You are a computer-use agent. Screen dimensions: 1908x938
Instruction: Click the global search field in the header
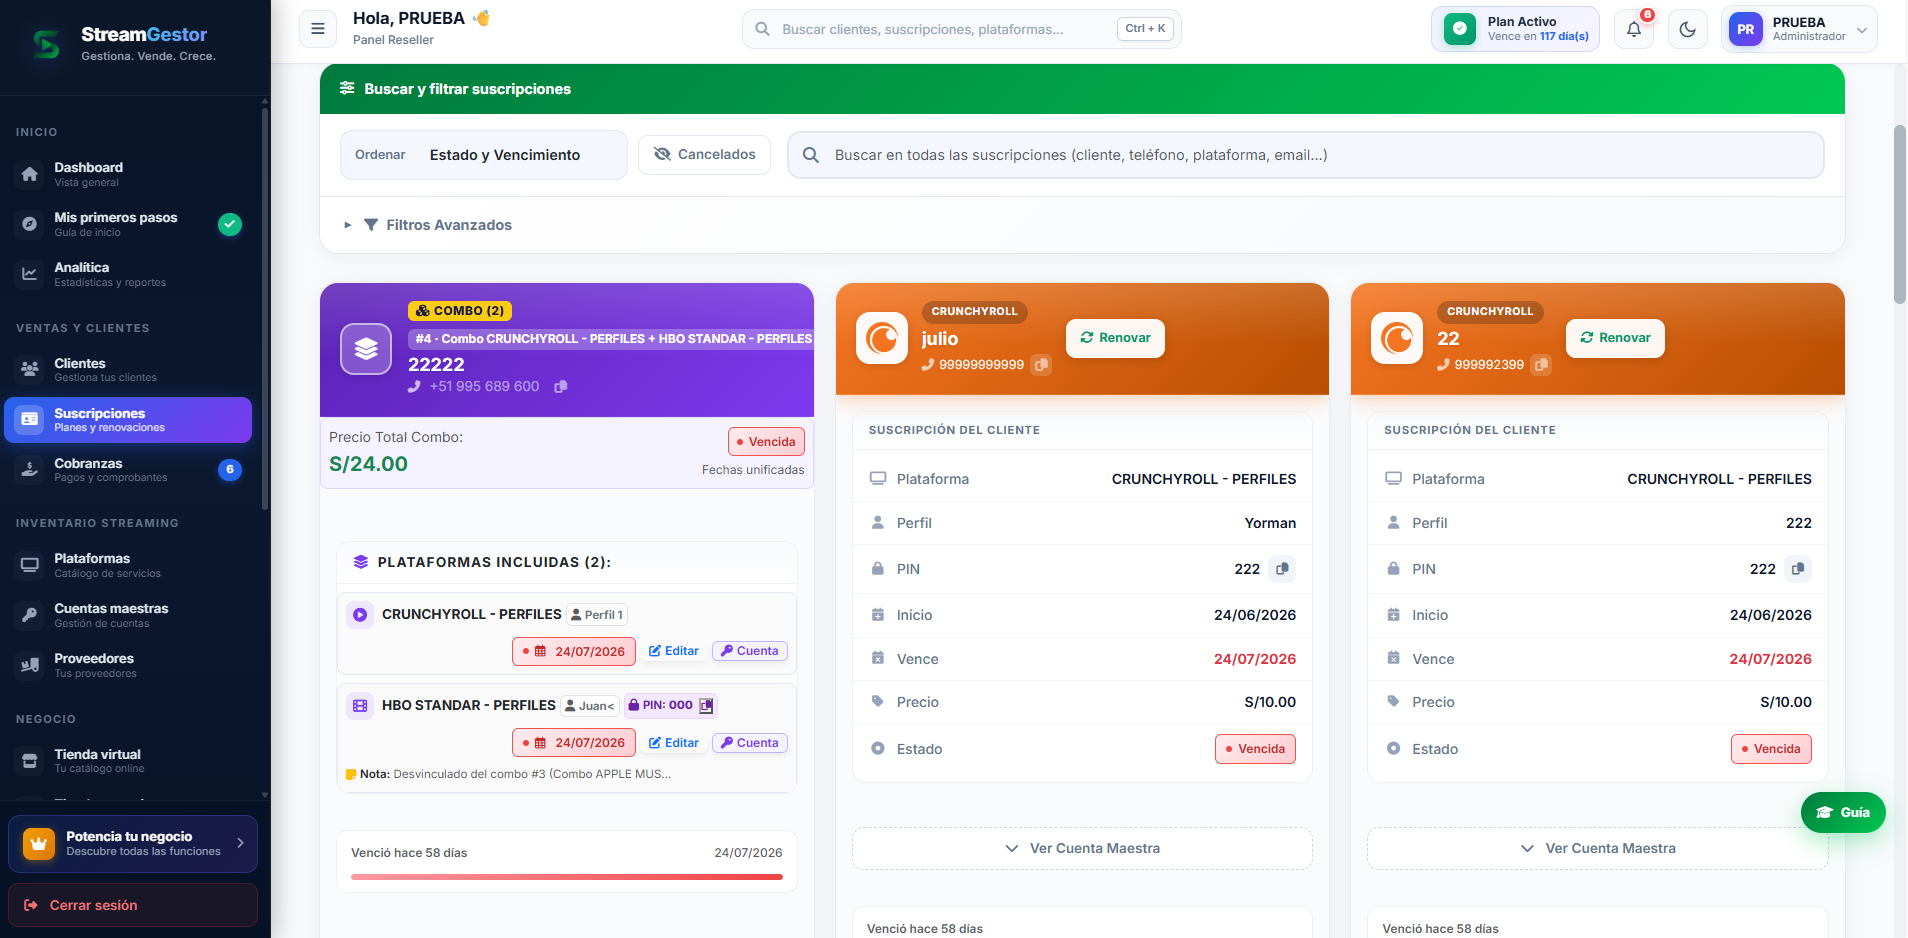[x=961, y=29]
